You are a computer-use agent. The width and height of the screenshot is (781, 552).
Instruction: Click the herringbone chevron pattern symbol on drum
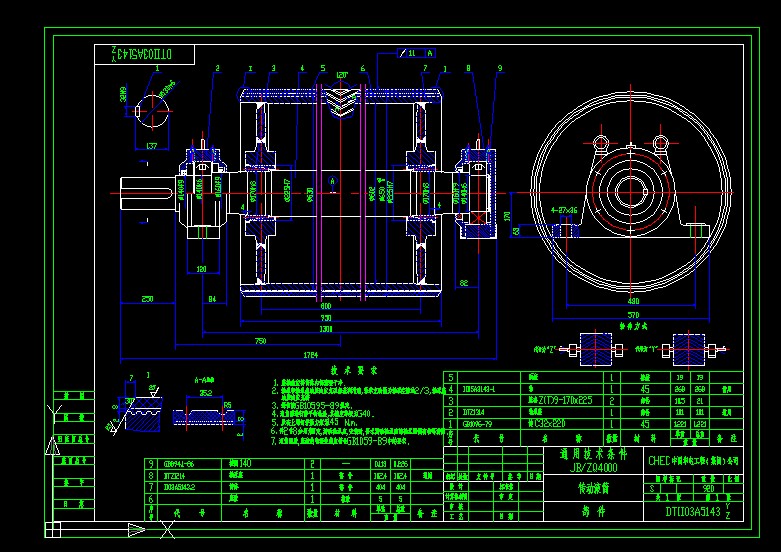tap(342, 101)
